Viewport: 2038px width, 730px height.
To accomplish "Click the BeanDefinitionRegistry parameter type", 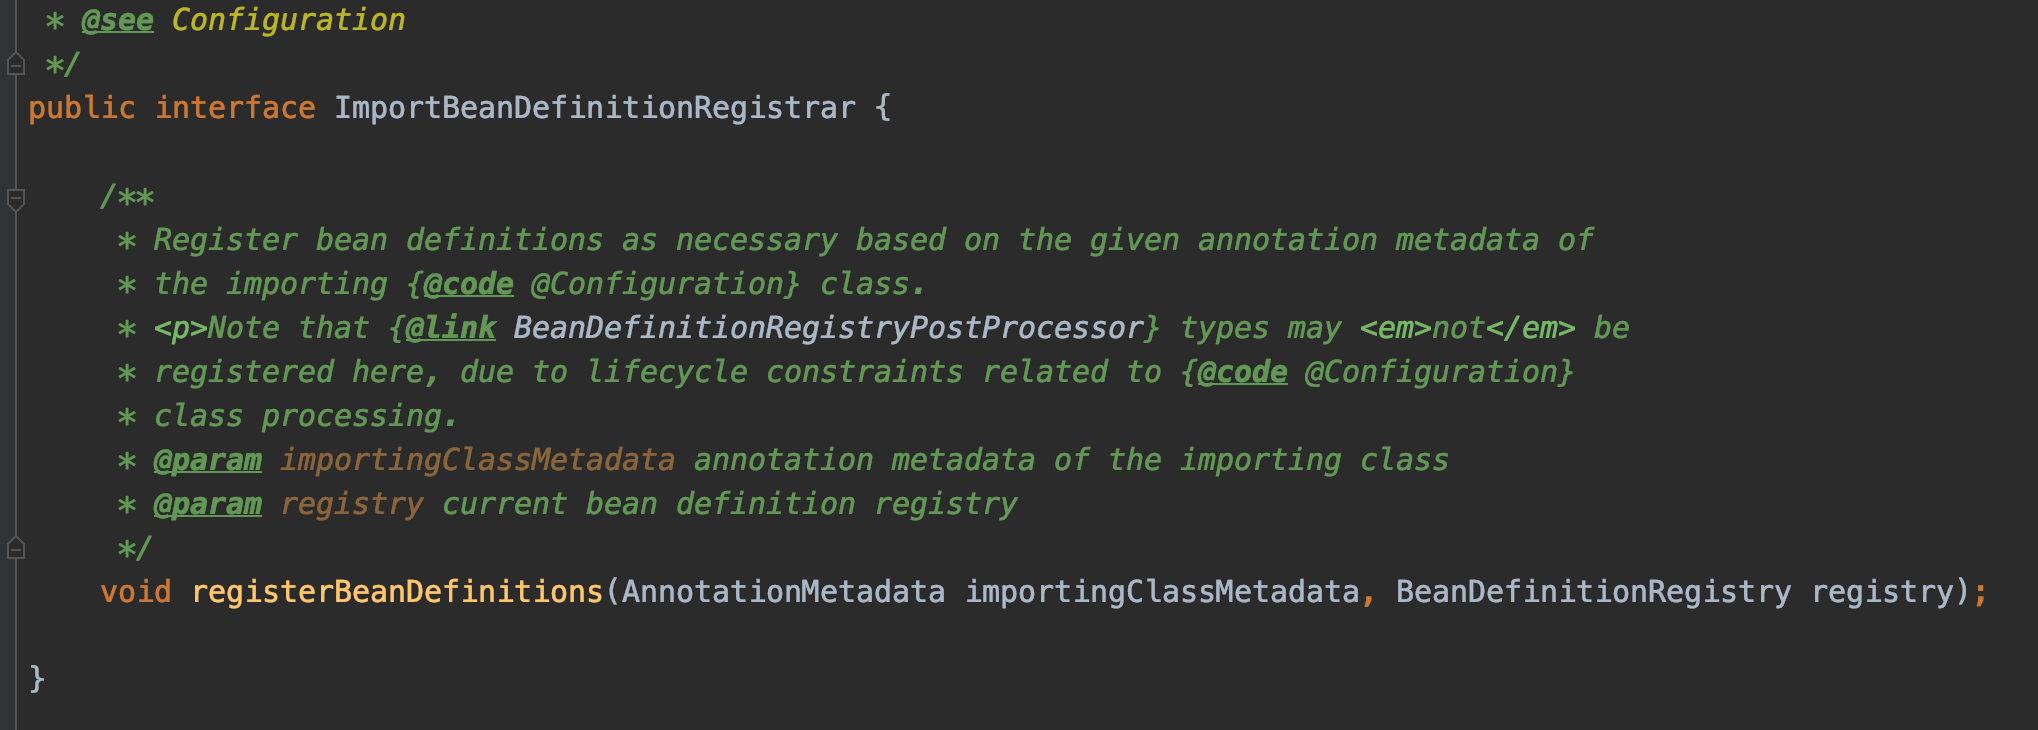I will click(1593, 592).
